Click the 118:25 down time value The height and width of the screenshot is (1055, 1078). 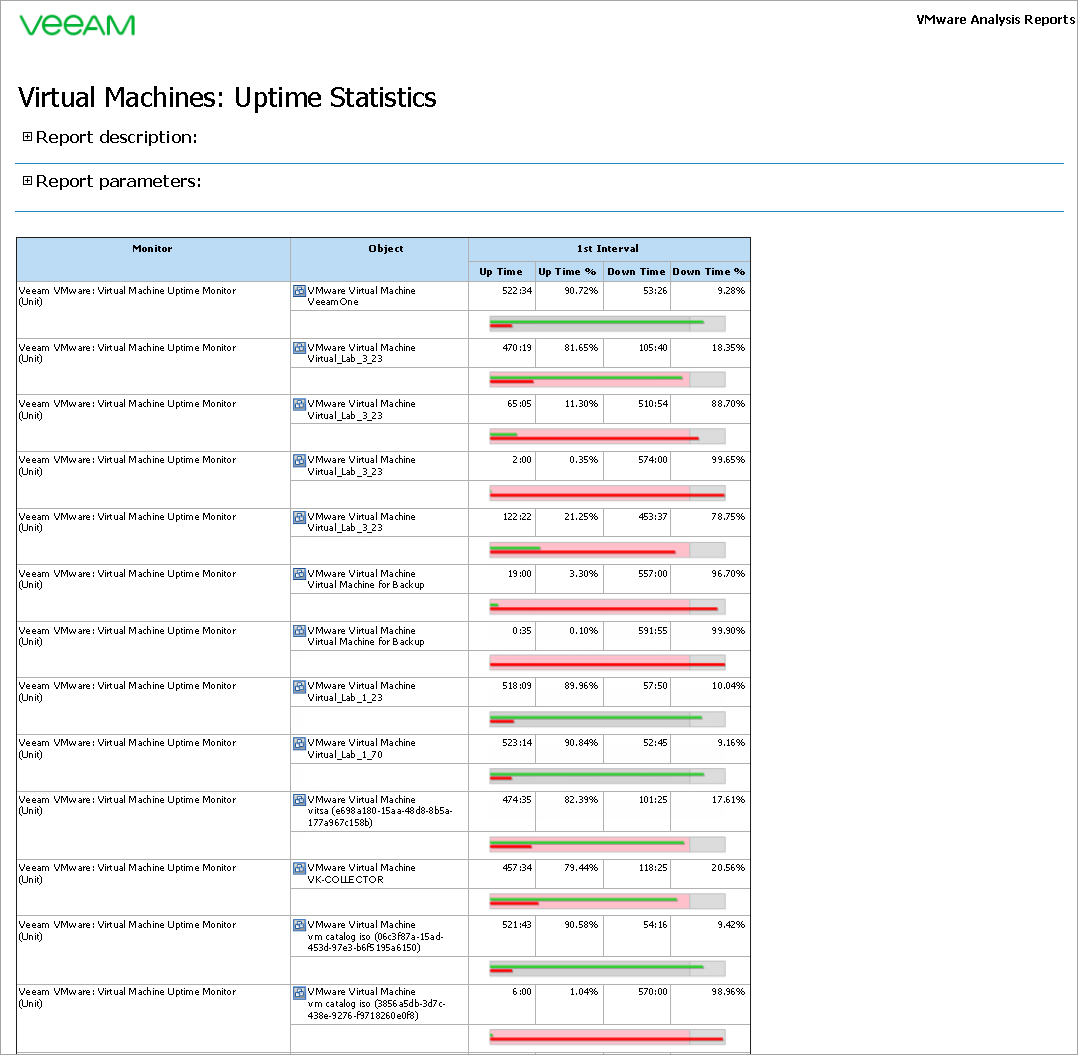(x=652, y=868)
